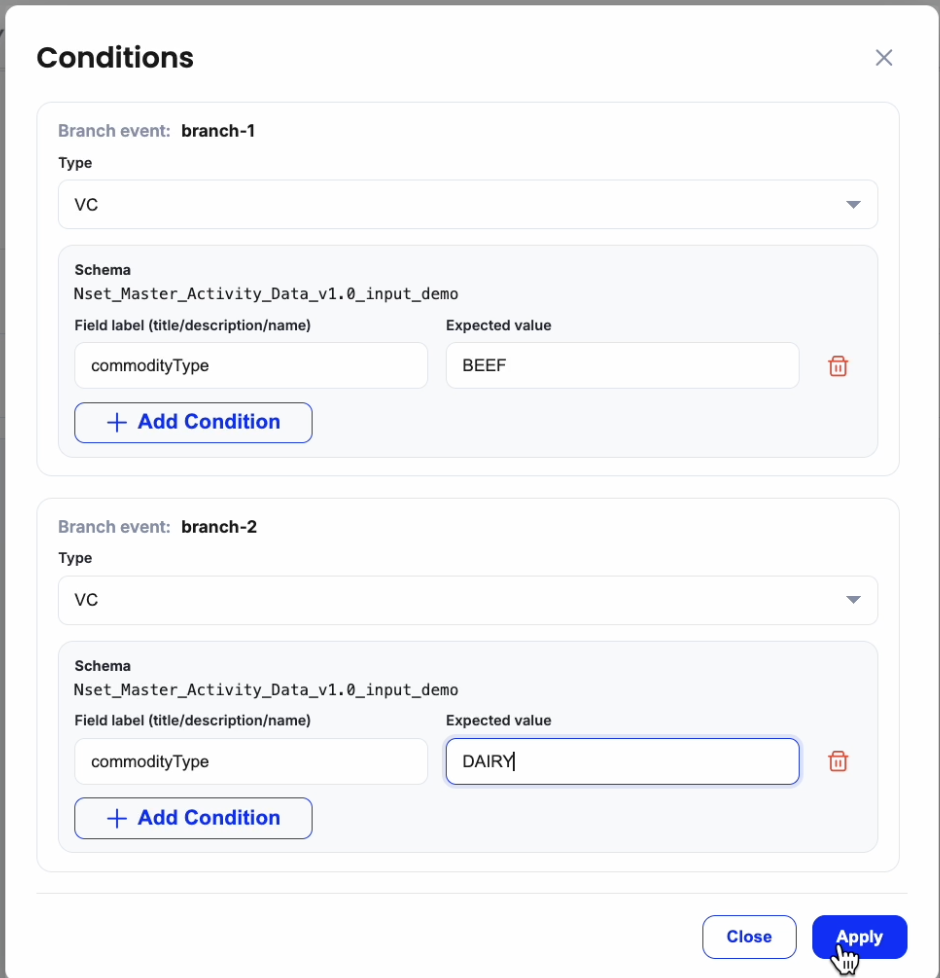Click the DAIRY expected value field

coord(621,762)
